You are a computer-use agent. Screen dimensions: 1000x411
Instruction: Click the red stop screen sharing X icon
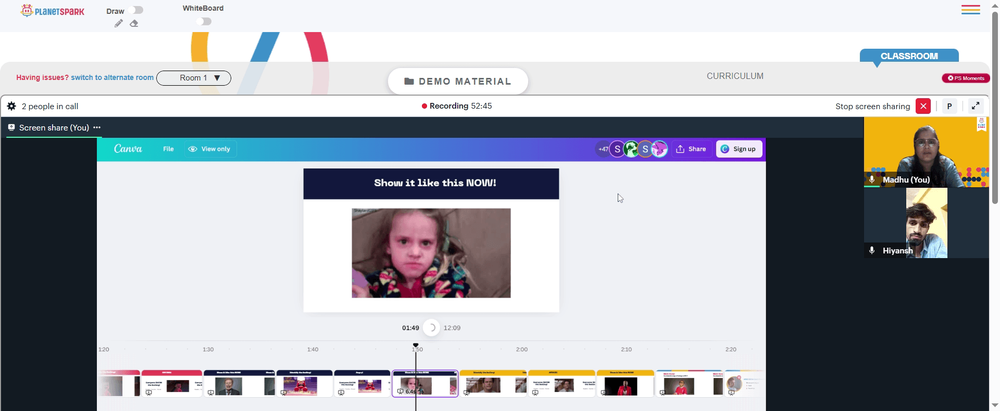pyautogui.click(x=923, y=107)
